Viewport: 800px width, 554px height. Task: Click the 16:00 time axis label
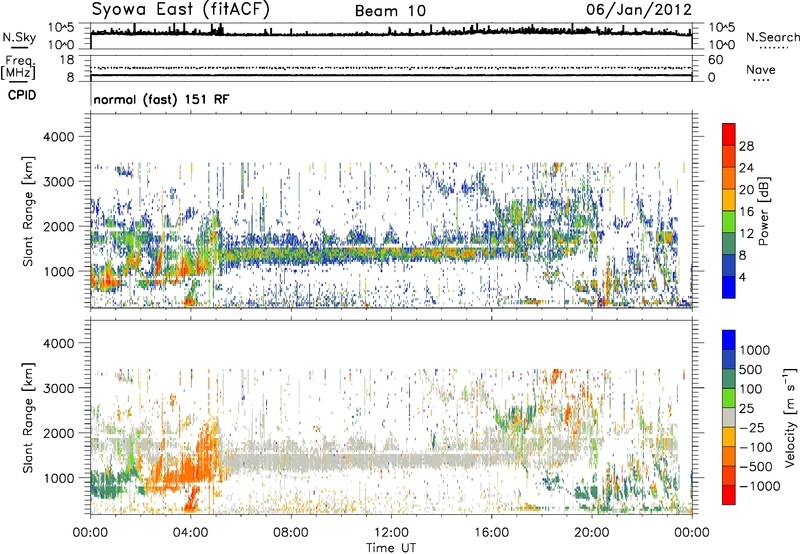tap(491, 533)
